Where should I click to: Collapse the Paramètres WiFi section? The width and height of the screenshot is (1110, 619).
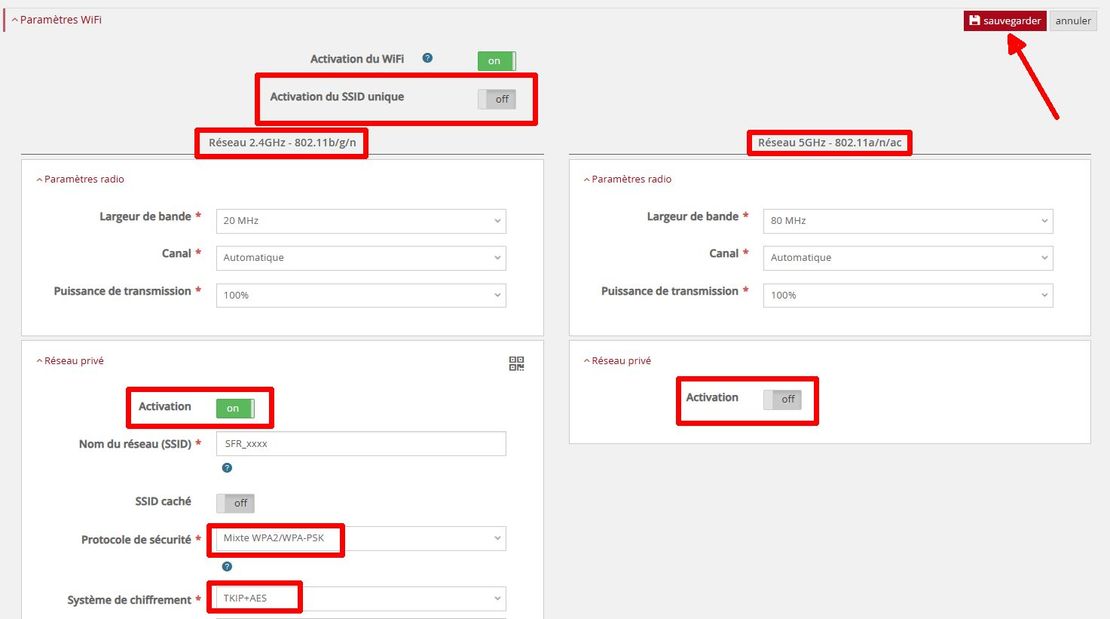point(57,20)
